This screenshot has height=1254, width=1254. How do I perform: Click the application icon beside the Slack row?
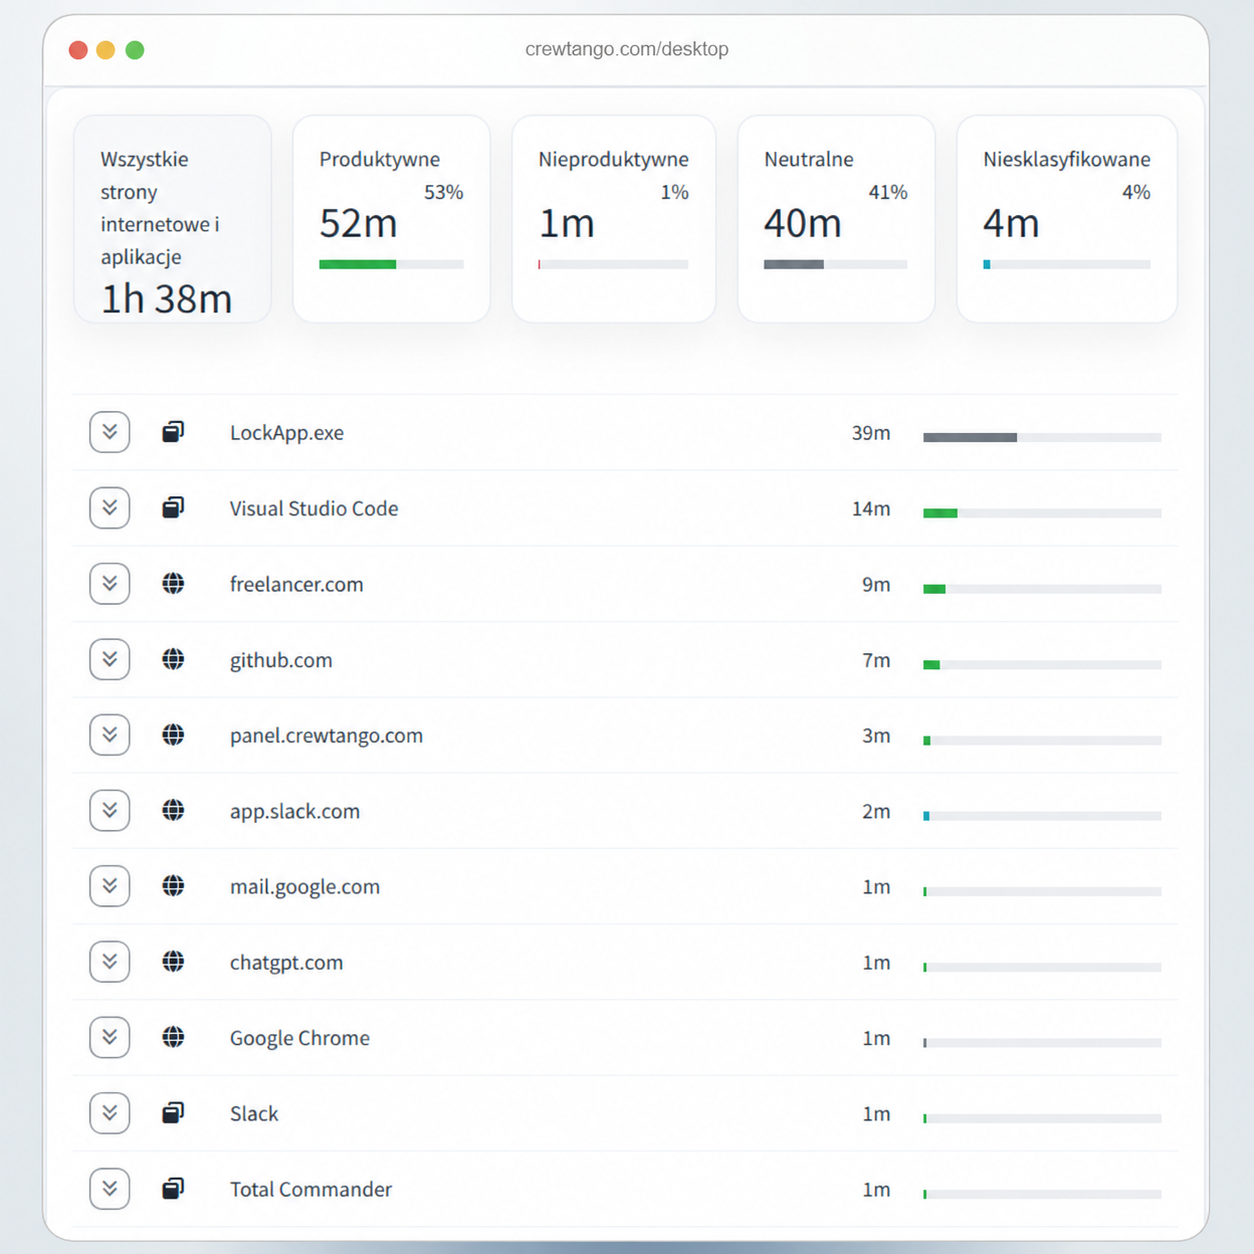[173, 1113]
